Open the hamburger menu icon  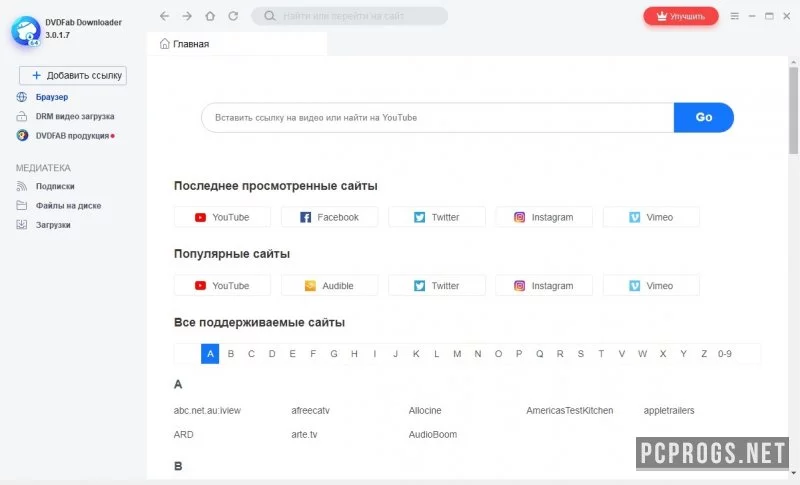tap(735, 16)
